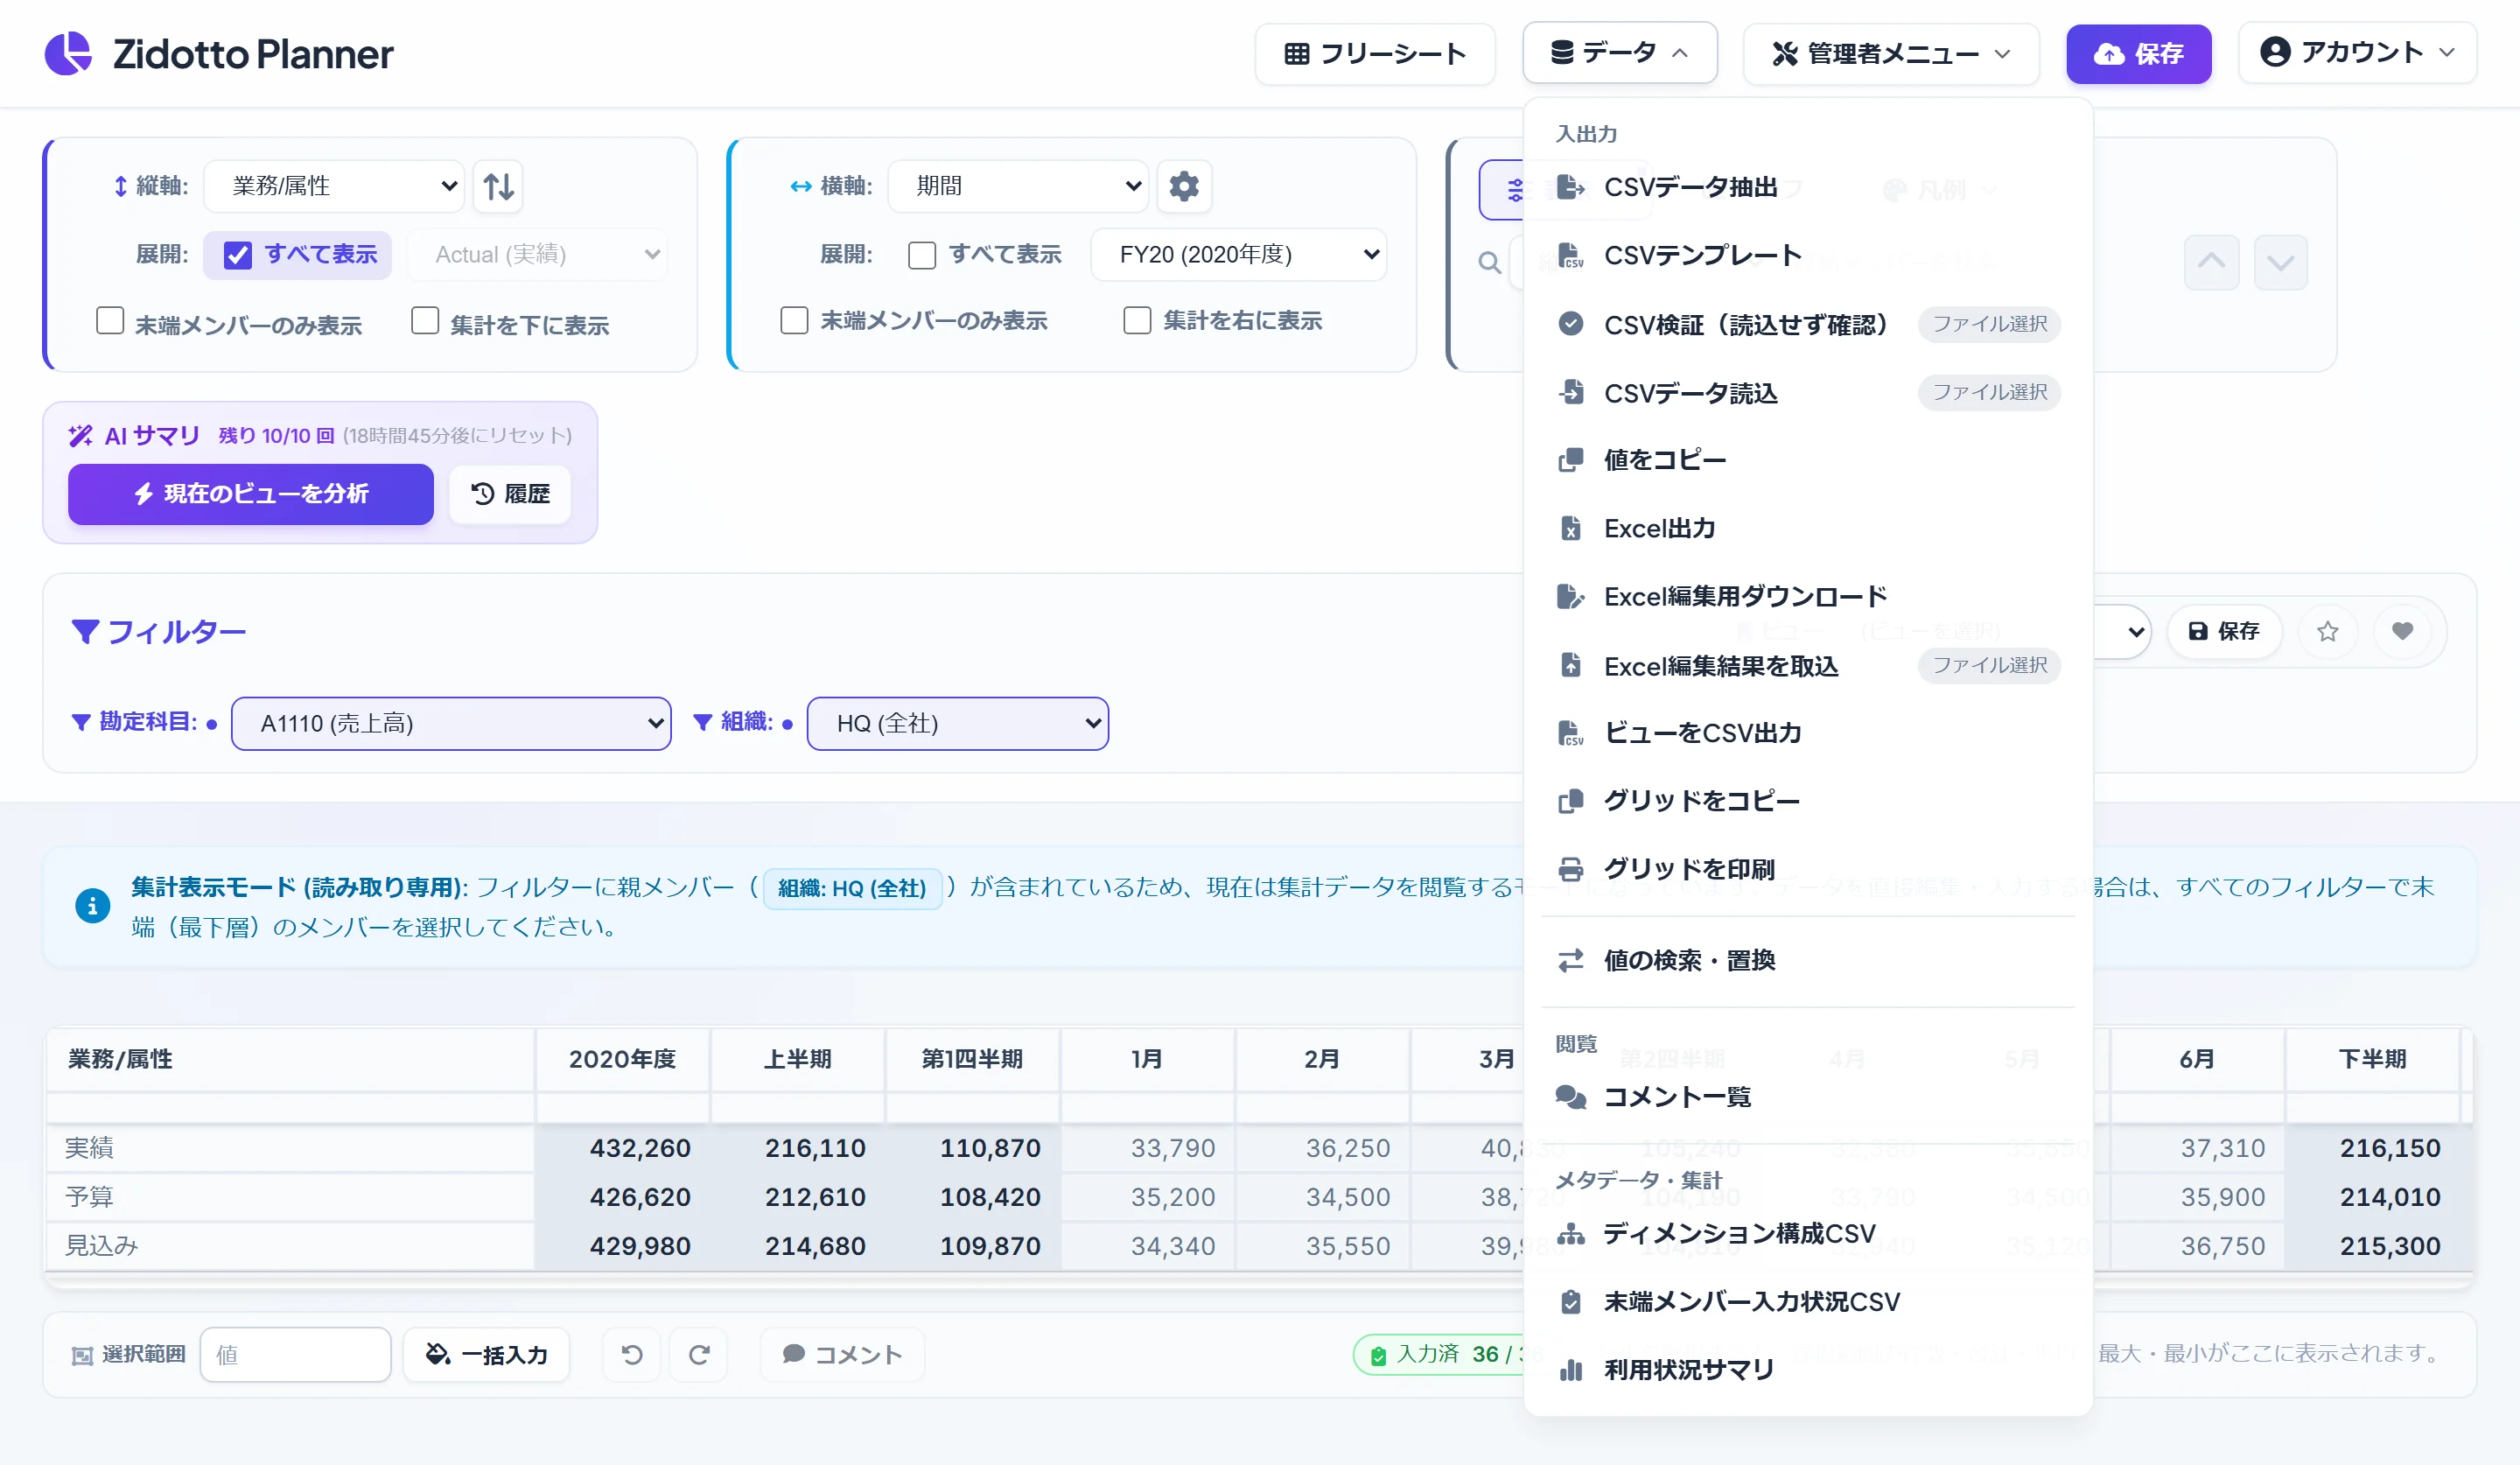The width and height of the screenshot is (2520, 1465).
Task: Click the move-up chevron button
Action: 2211,263
